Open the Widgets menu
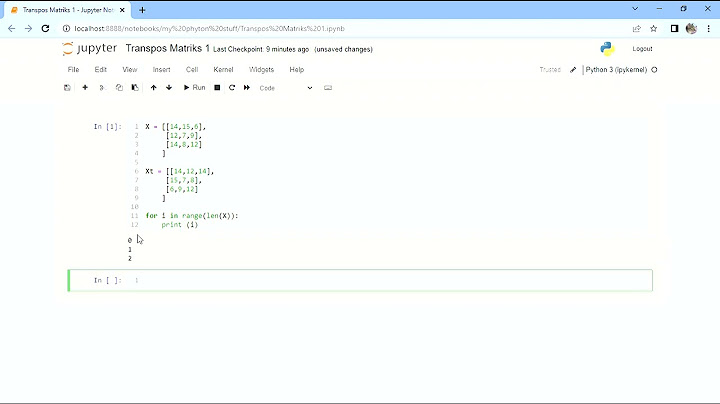The height and width of the screenshot is (404, 720). pos(261,70)
